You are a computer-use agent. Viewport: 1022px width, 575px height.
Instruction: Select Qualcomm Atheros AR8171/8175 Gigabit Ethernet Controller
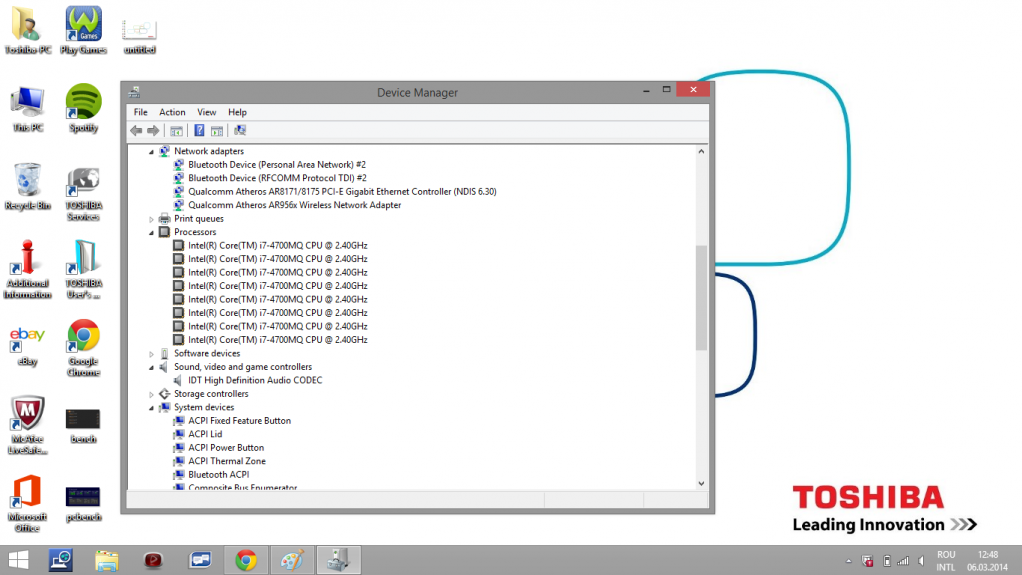click(x=342, y=192)
